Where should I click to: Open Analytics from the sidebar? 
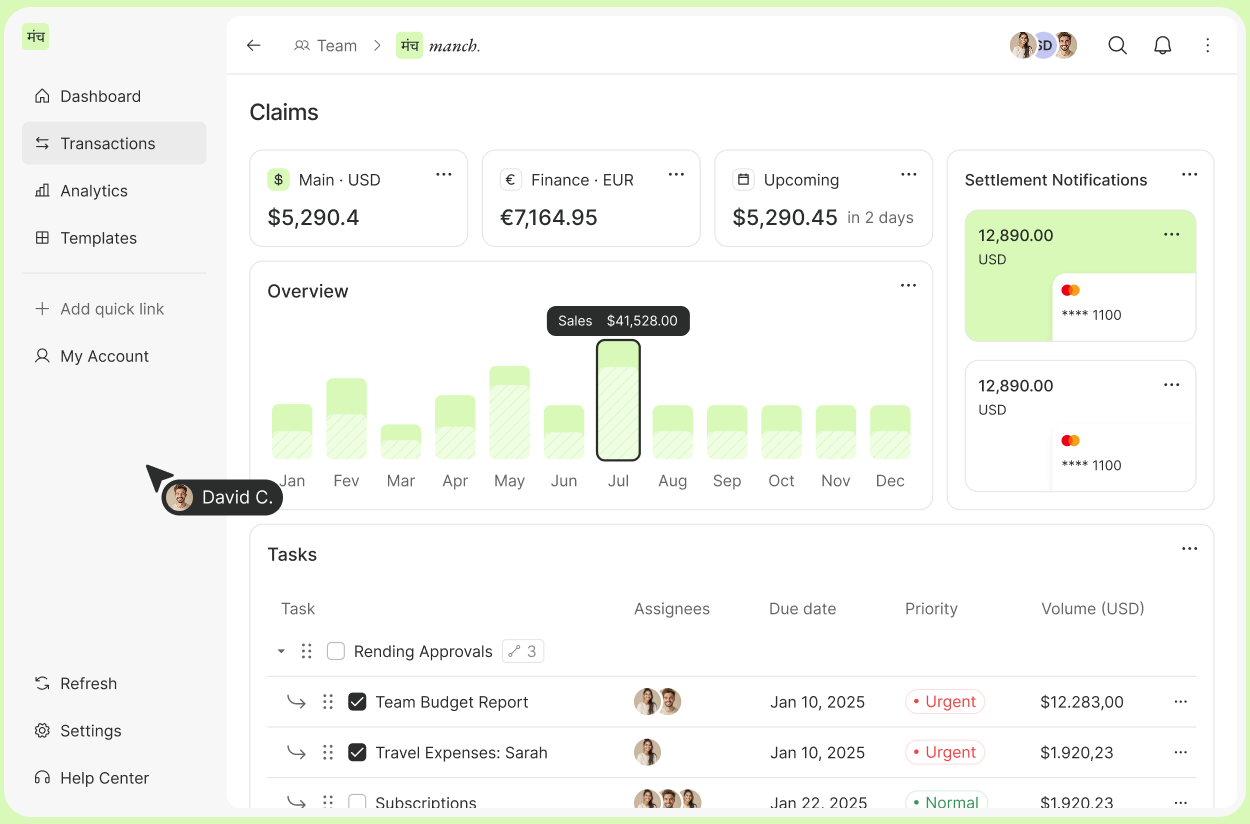pyautogui.click(x=95, y=190)
